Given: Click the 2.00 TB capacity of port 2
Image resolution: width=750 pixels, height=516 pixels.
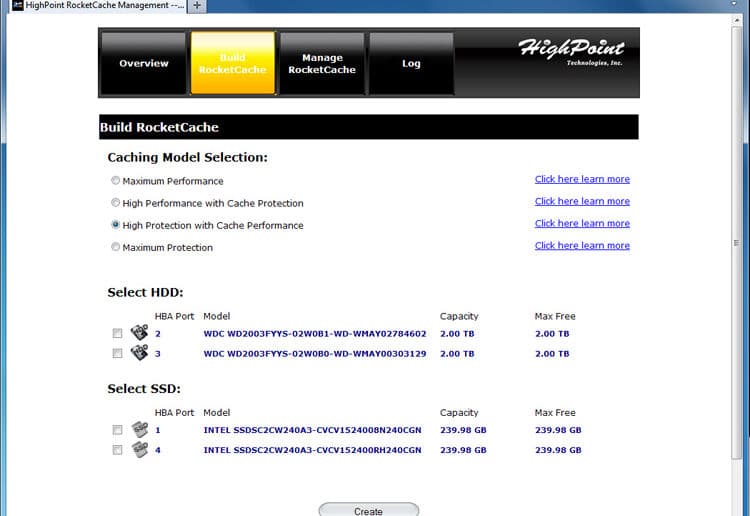Looking at the screenshot, I should click(x=457, y=334).
